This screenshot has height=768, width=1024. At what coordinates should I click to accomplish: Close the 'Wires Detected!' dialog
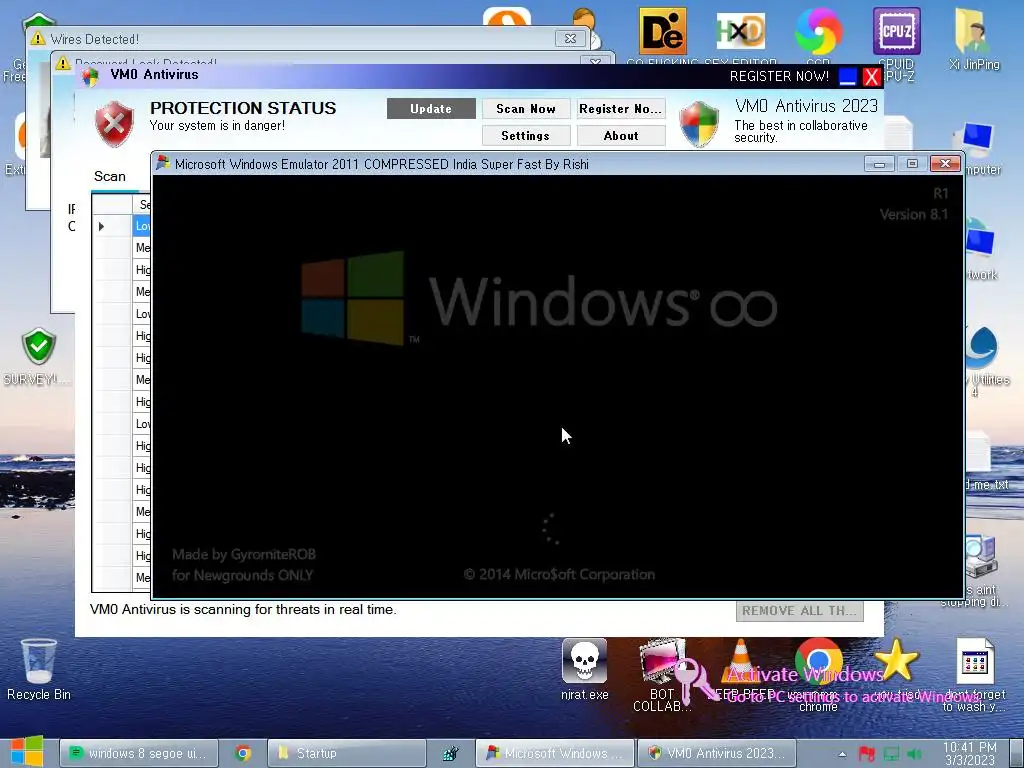pos(570,39)
